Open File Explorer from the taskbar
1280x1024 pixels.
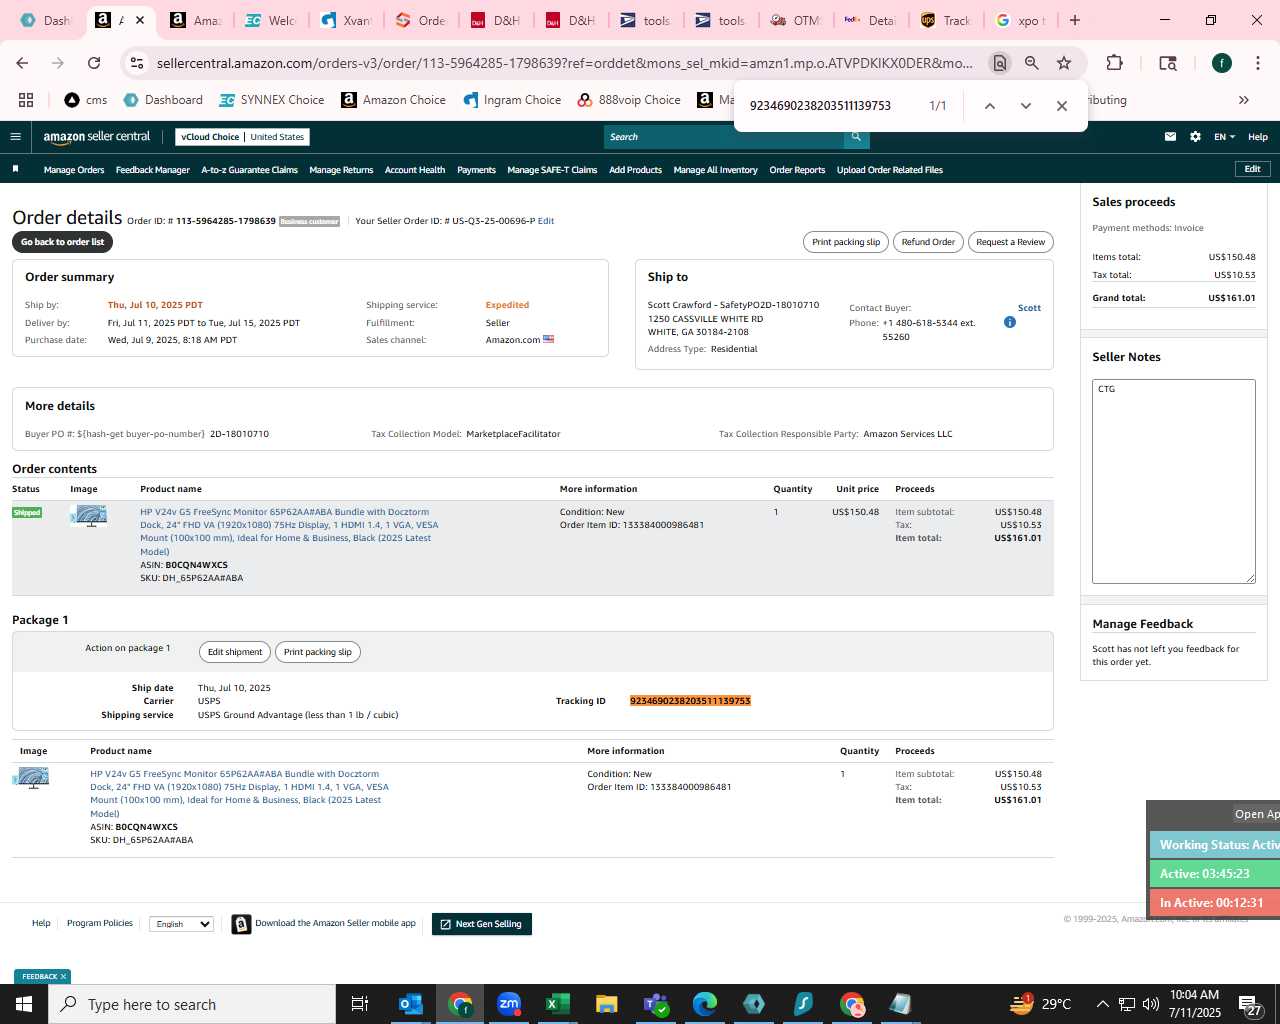[606, 1004]
